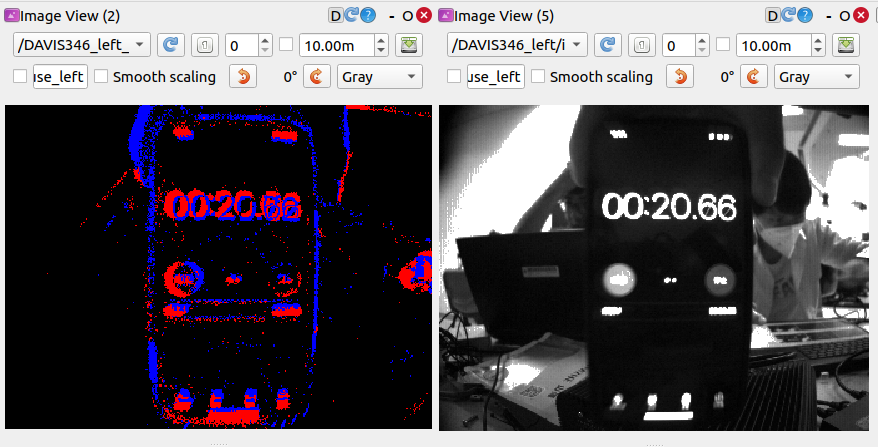Screen dimensions: 878x447
Task: Enable Smooth scaling in Image View (5)
Action: (538, 76)
